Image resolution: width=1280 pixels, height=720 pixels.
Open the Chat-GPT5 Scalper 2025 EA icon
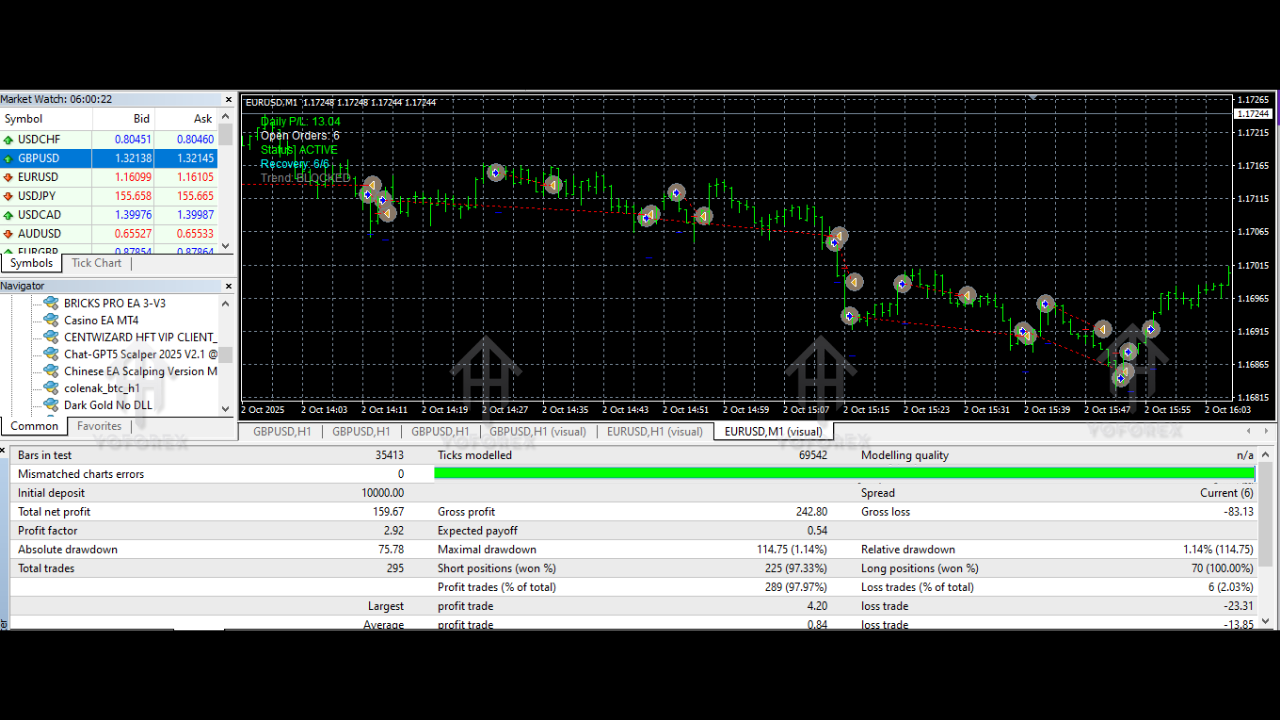(52, 354)
